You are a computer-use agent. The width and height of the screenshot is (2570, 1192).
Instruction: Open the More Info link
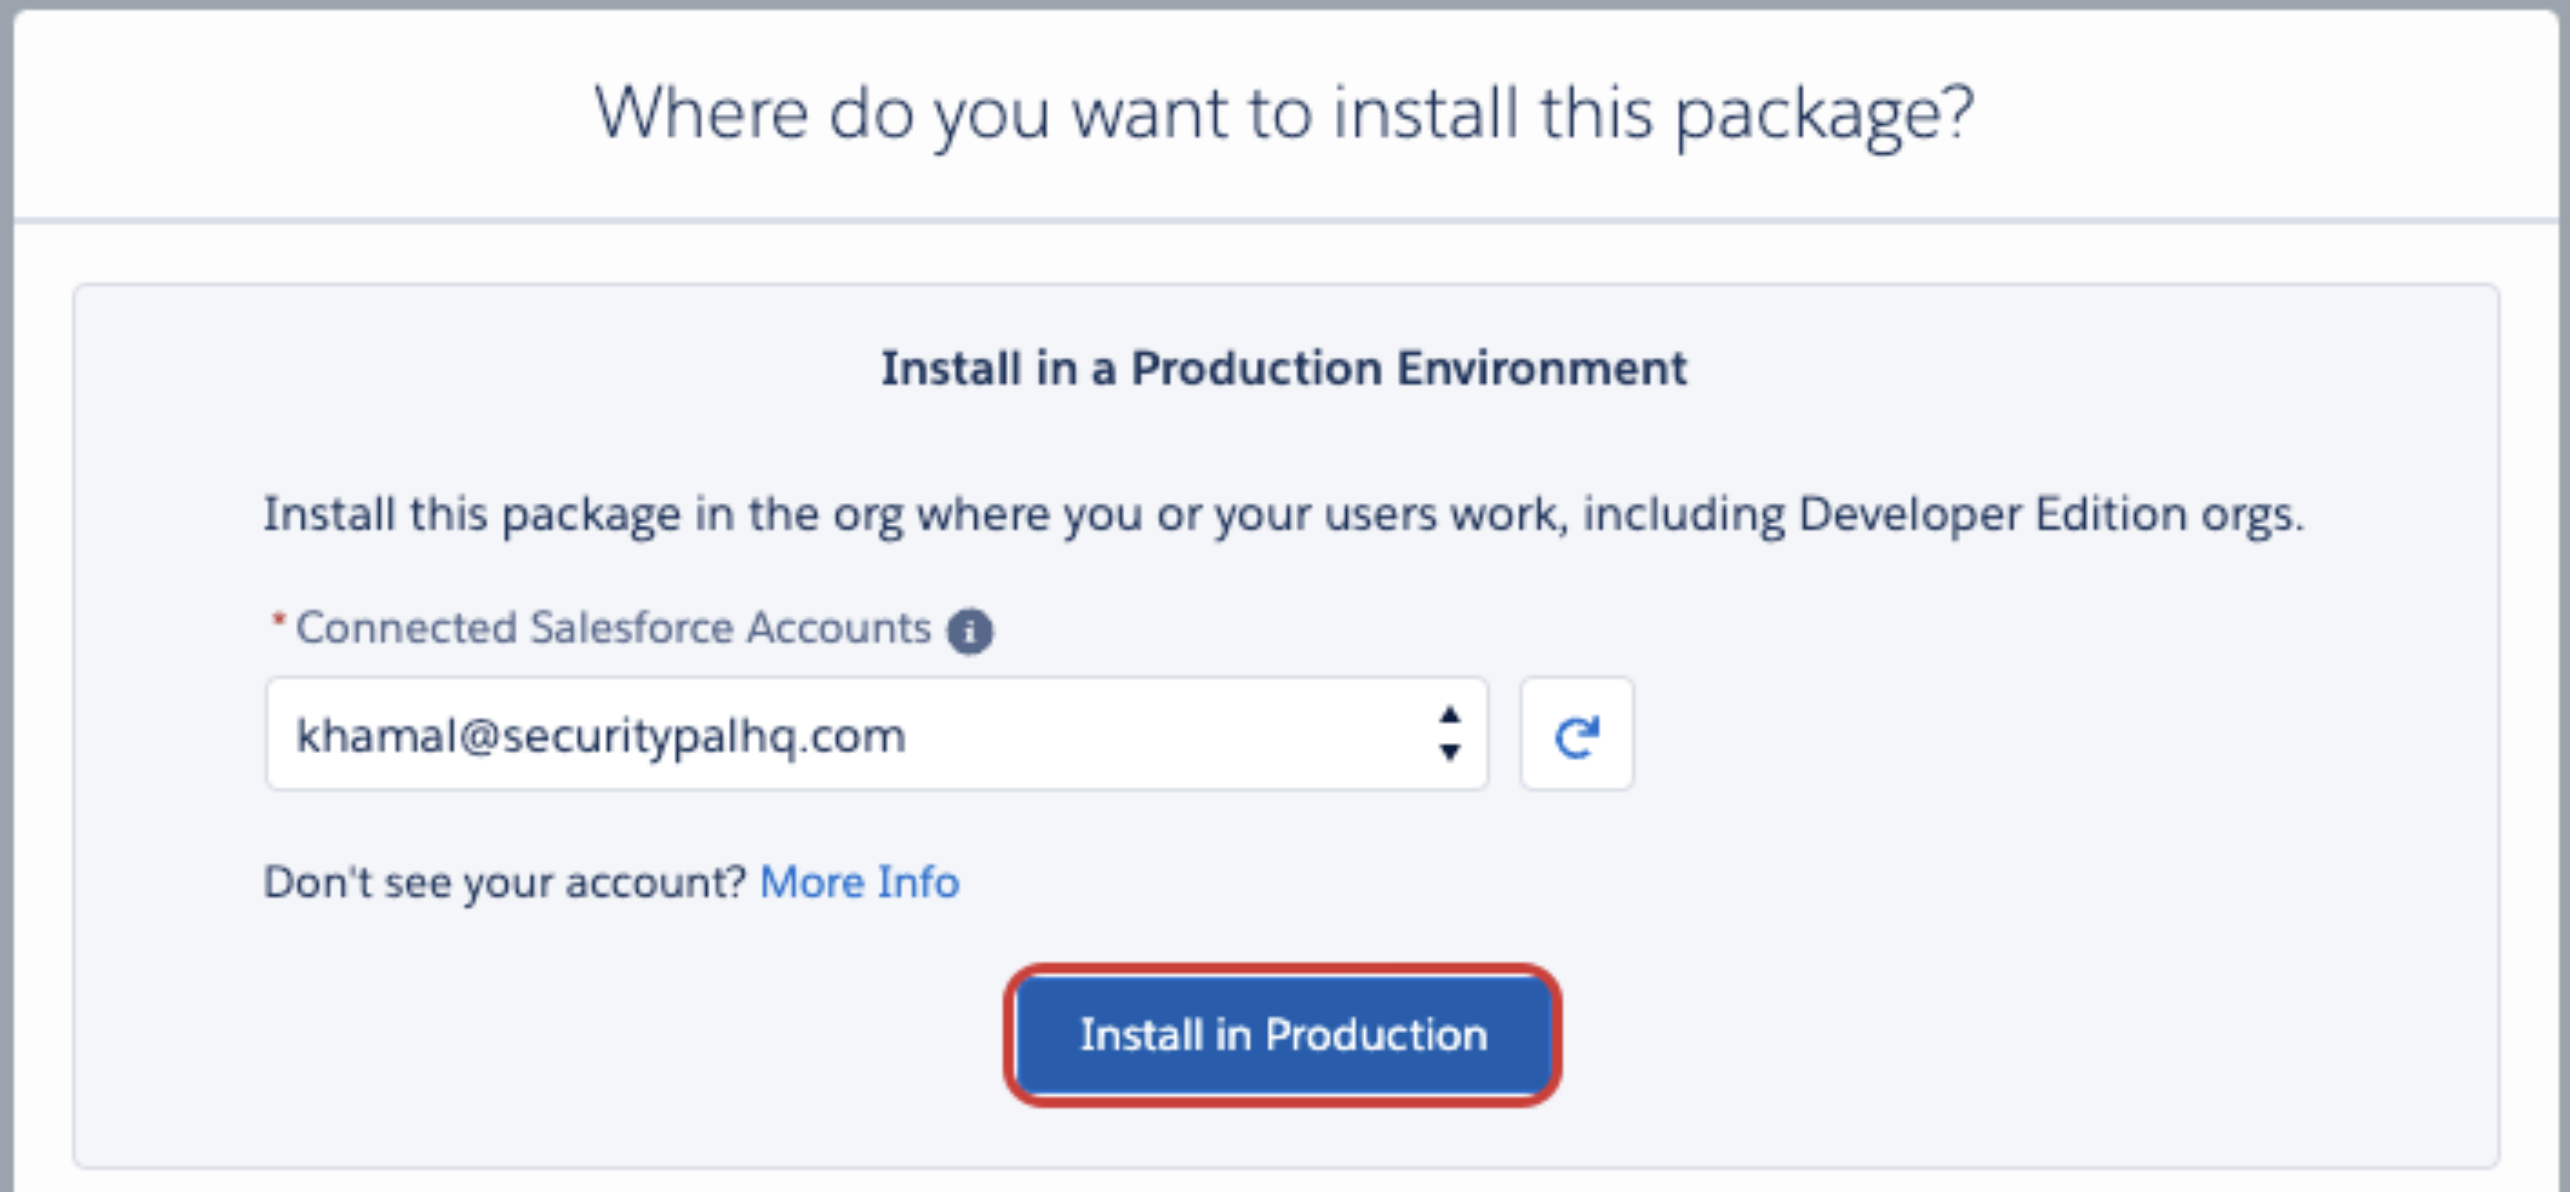859,882
